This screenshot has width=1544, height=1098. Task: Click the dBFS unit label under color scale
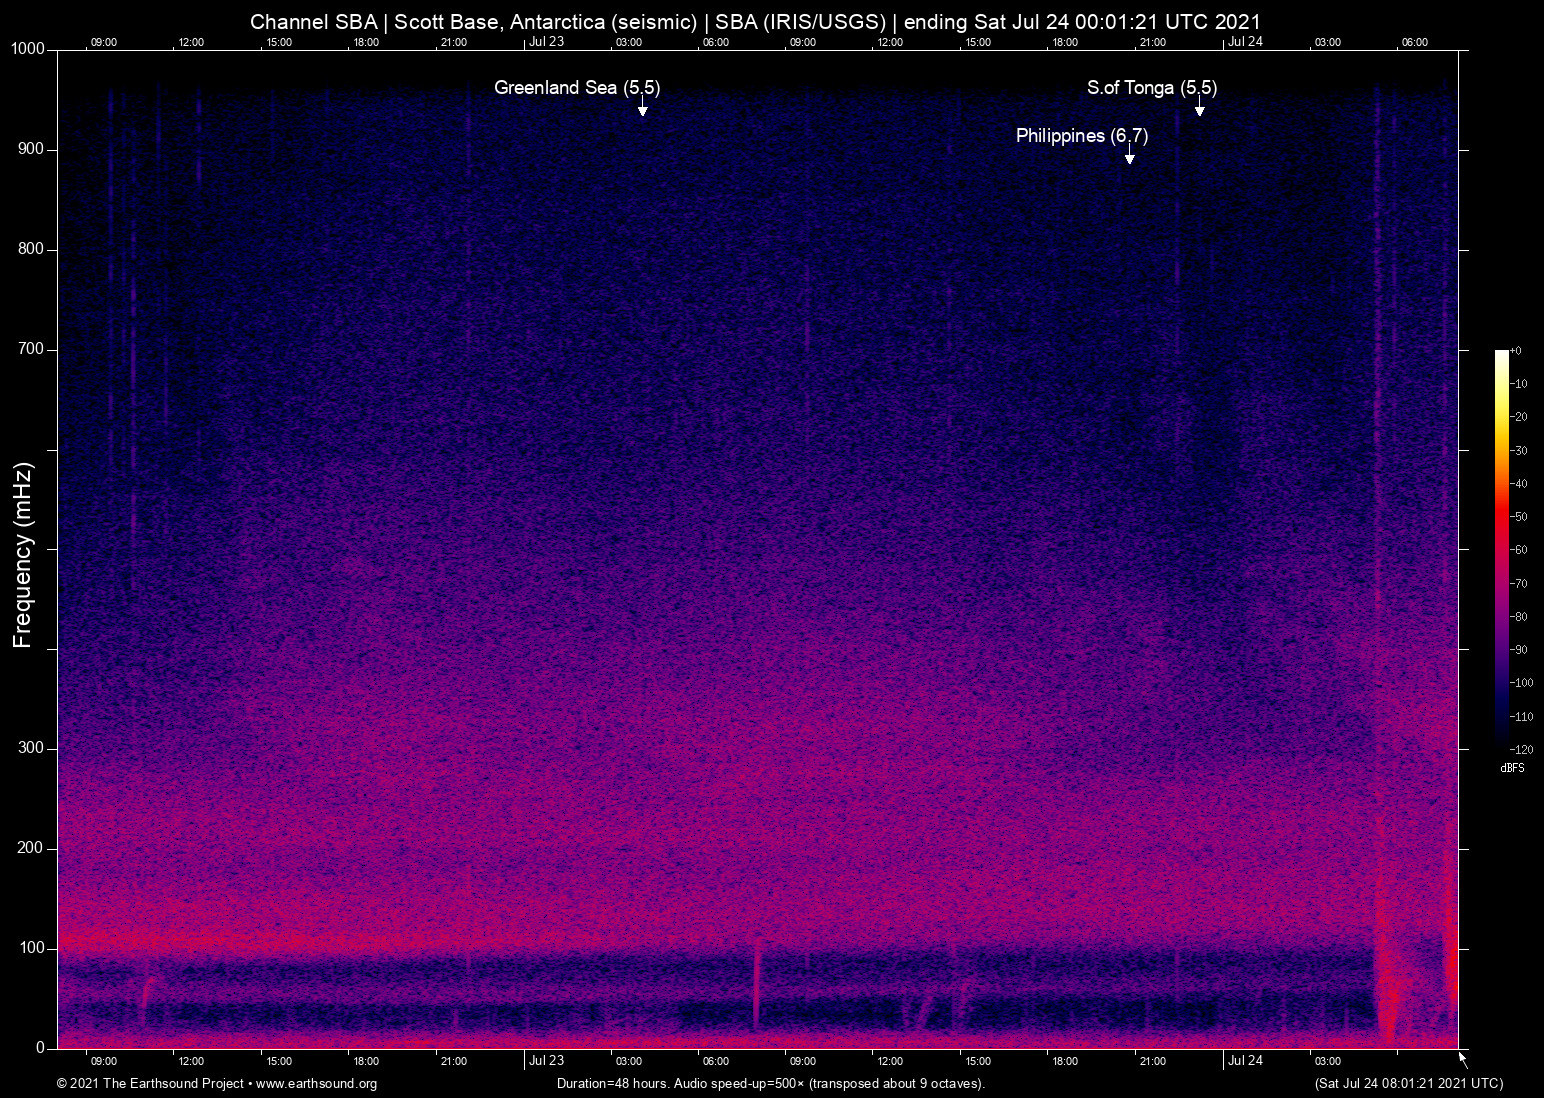(1512, 768)
